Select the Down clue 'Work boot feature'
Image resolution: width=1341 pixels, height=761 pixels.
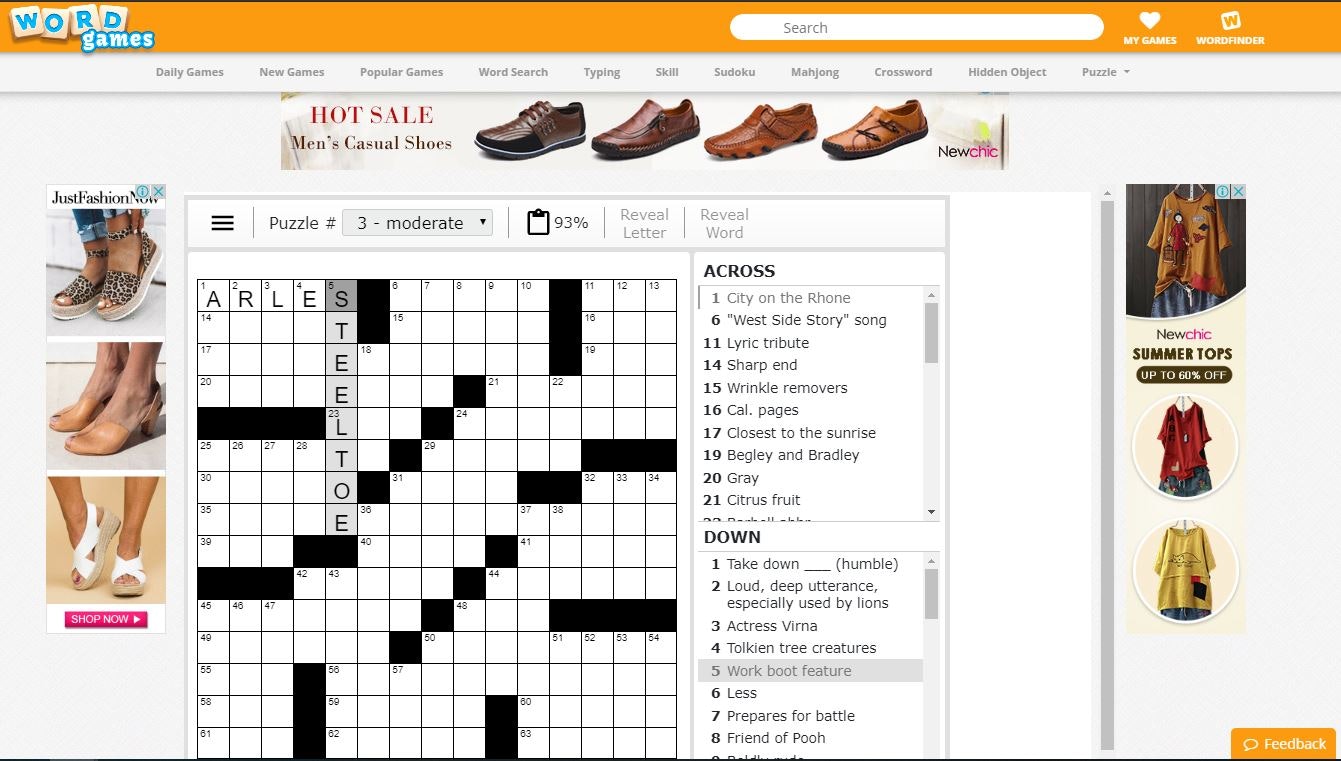point(790,670)
